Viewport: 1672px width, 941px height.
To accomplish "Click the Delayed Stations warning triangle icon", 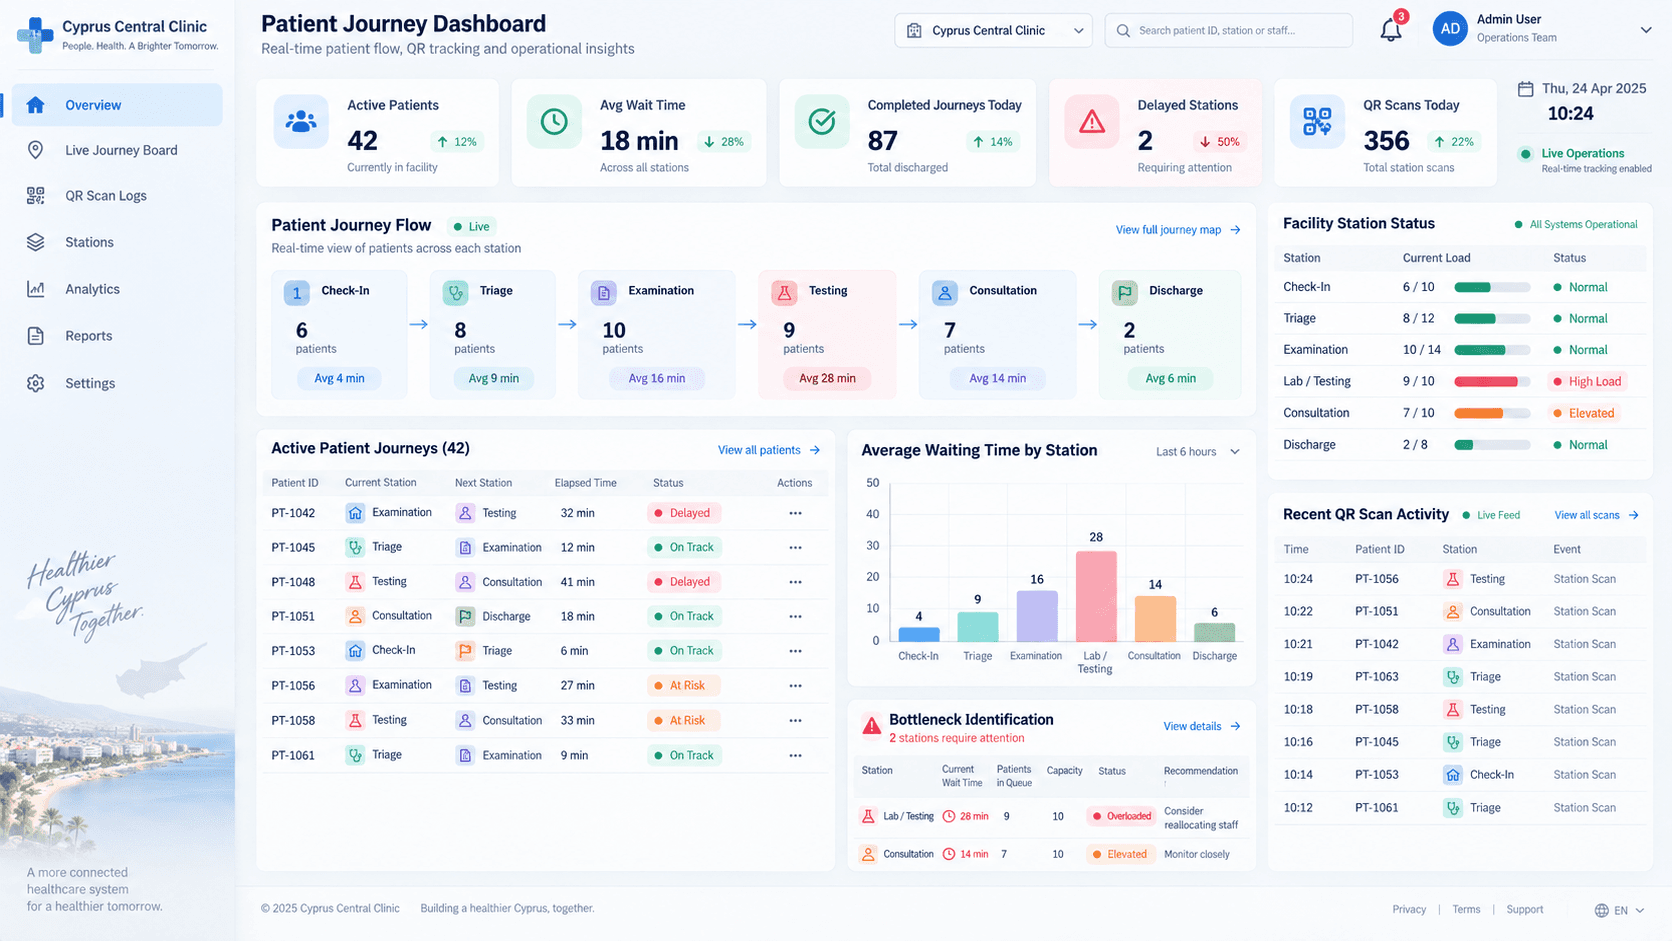I will (1092, 122).
